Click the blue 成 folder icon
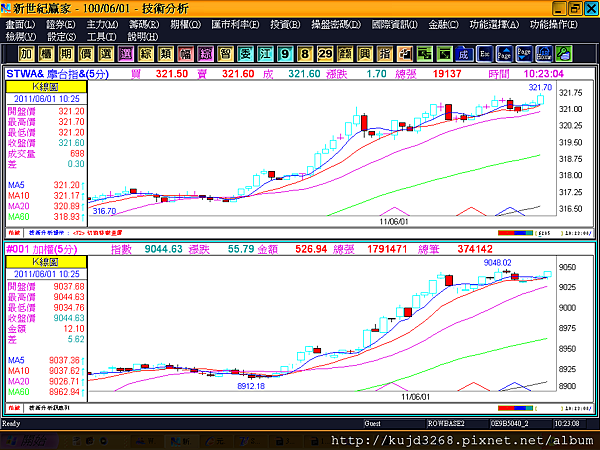The image size is (600, 450). 464,54
